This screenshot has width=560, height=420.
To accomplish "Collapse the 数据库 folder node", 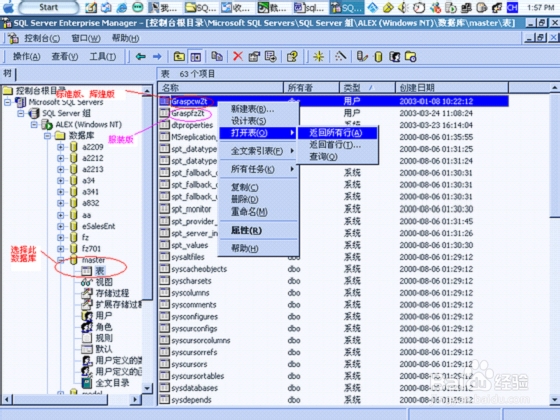I will (48, 136).
